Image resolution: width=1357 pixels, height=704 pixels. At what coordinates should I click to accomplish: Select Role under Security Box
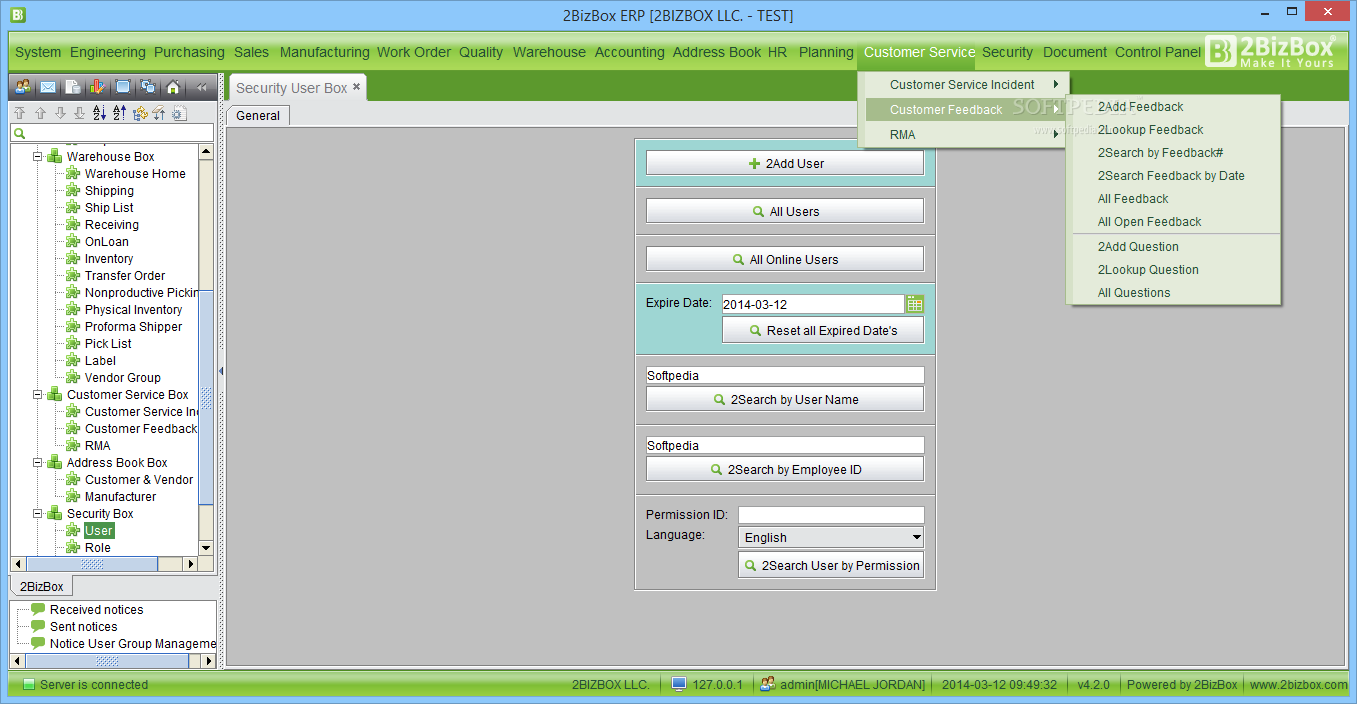tap(98, 548)
